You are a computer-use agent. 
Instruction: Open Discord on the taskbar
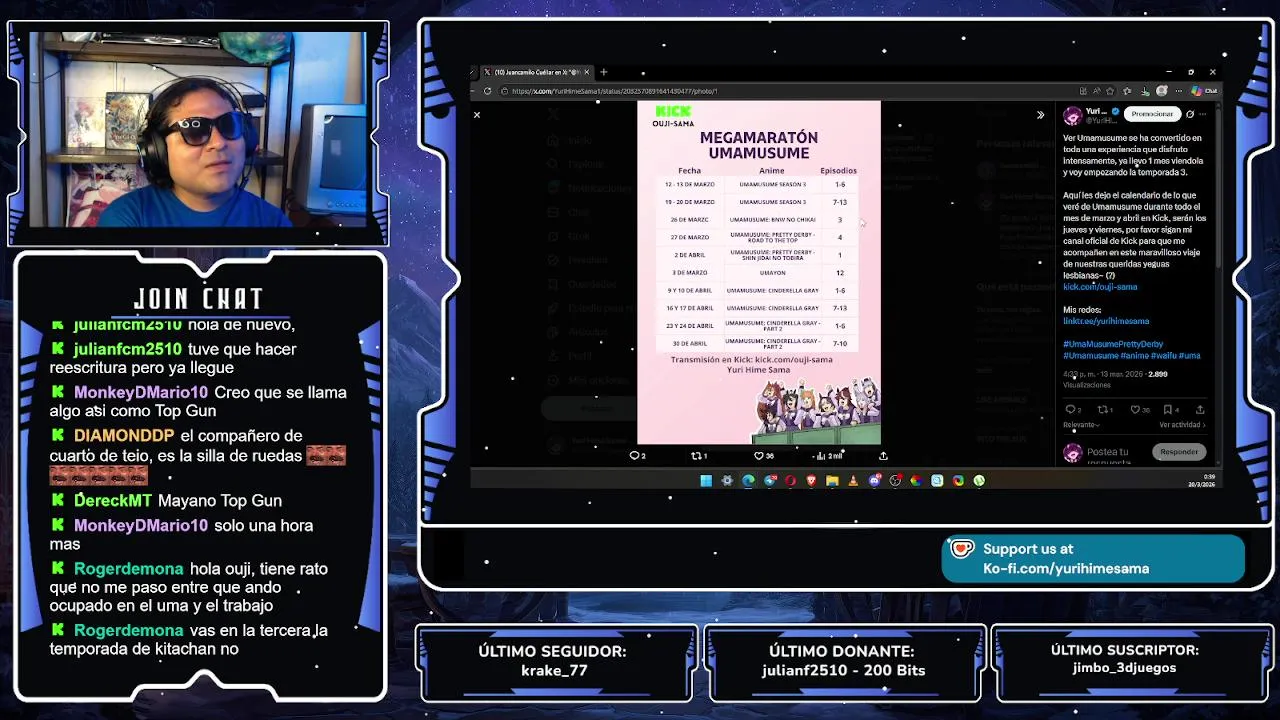[x=875, y=481]
